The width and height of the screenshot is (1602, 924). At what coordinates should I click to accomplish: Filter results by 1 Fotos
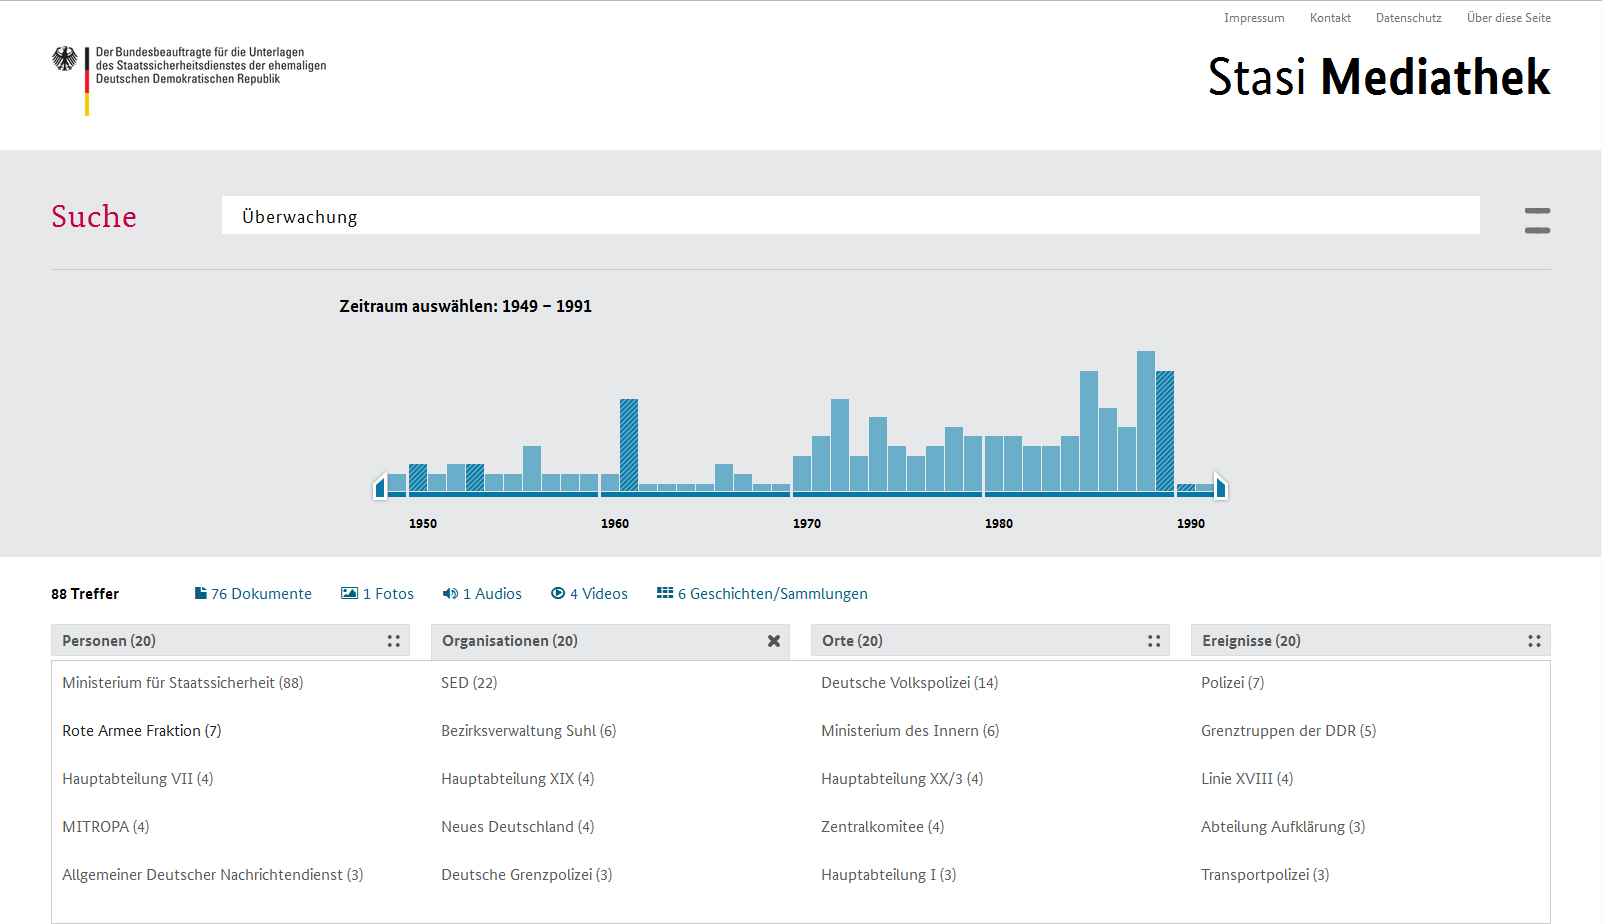coord(377,594)
